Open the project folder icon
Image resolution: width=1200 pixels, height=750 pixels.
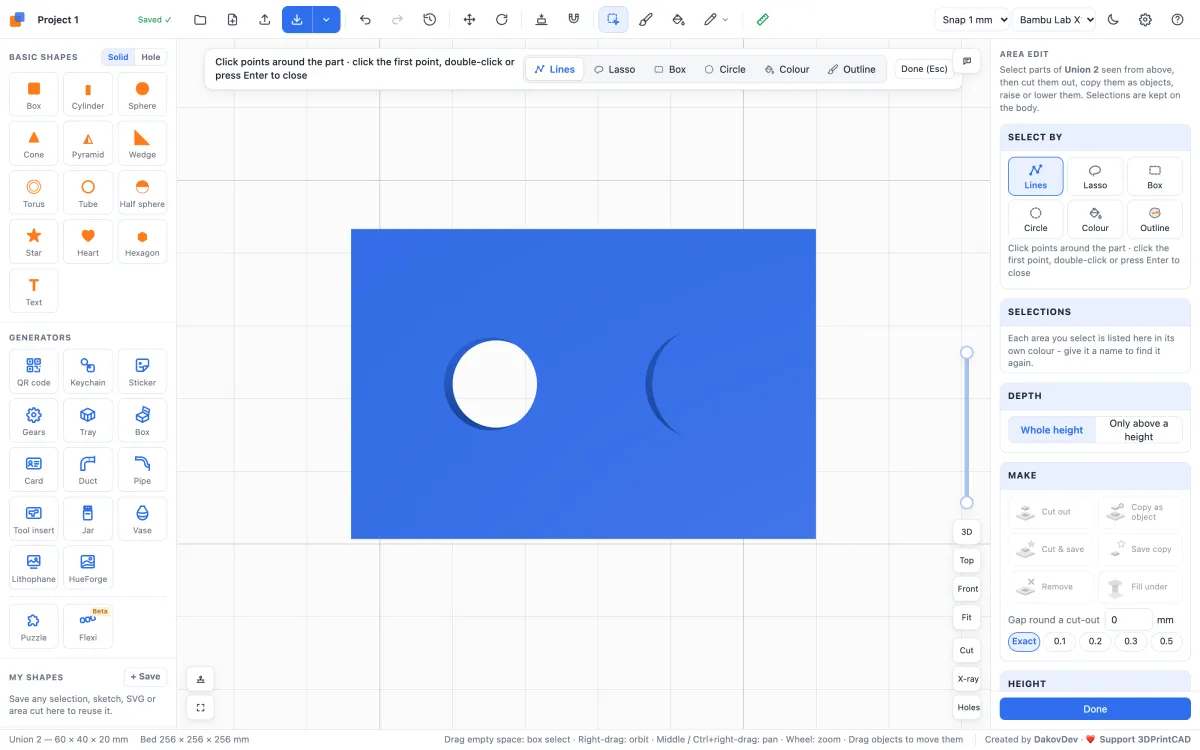200,20
